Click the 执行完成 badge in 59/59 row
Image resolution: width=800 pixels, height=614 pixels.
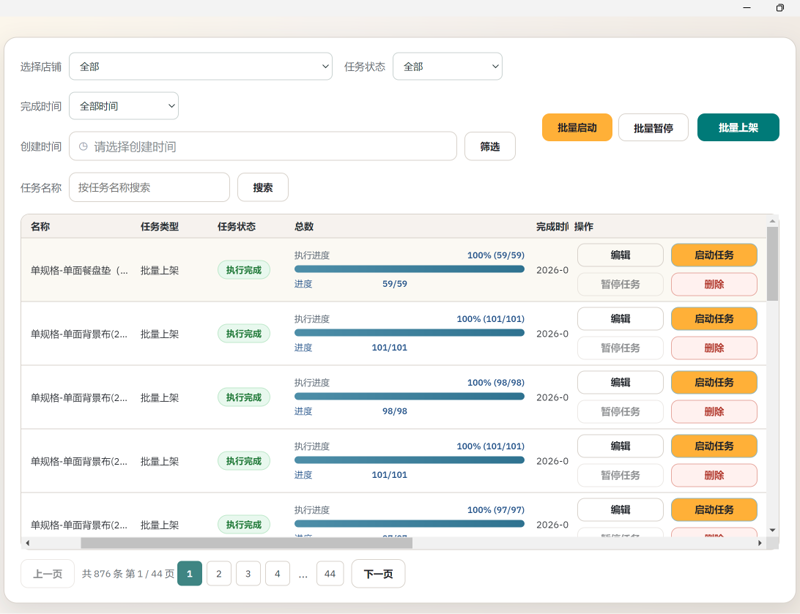[244, 270]
